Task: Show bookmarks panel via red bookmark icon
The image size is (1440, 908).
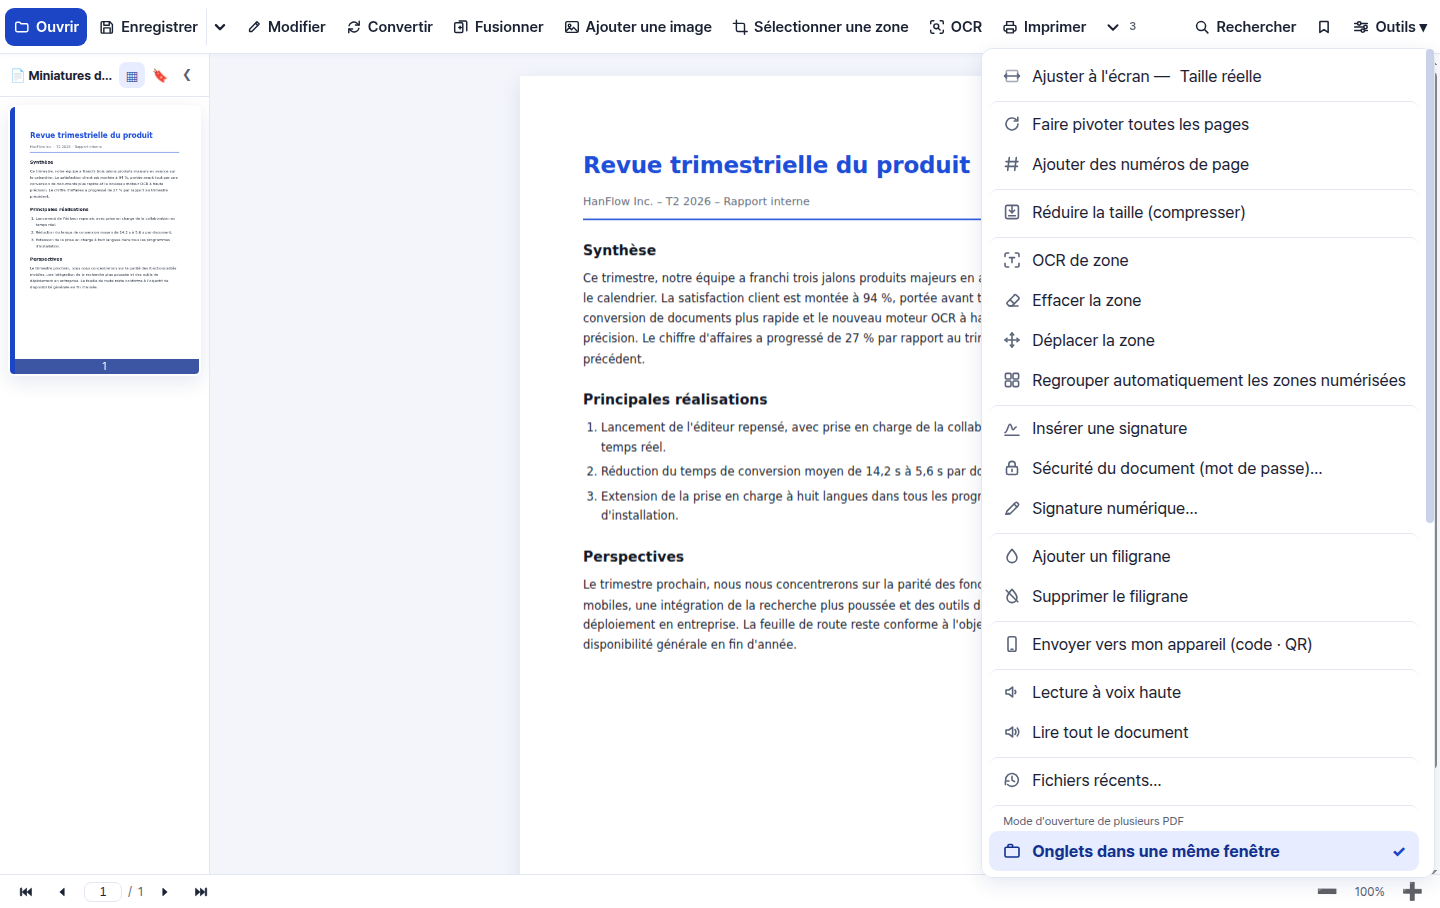Action: [160, 75]
